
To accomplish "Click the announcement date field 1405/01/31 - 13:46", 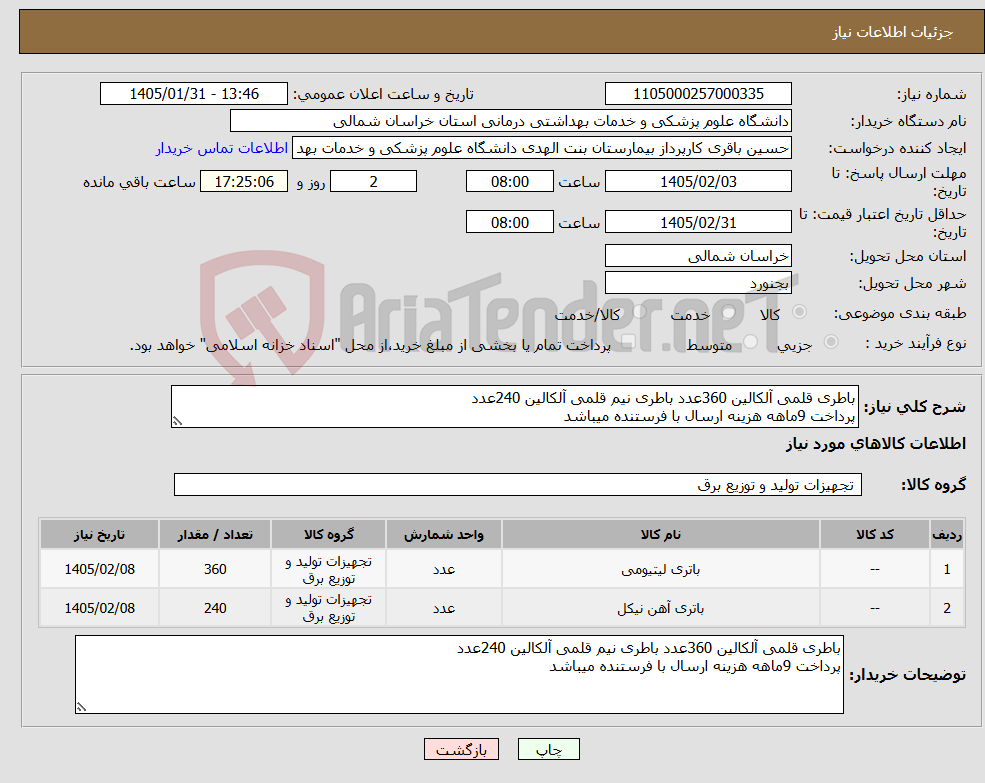I will [193, 94].
